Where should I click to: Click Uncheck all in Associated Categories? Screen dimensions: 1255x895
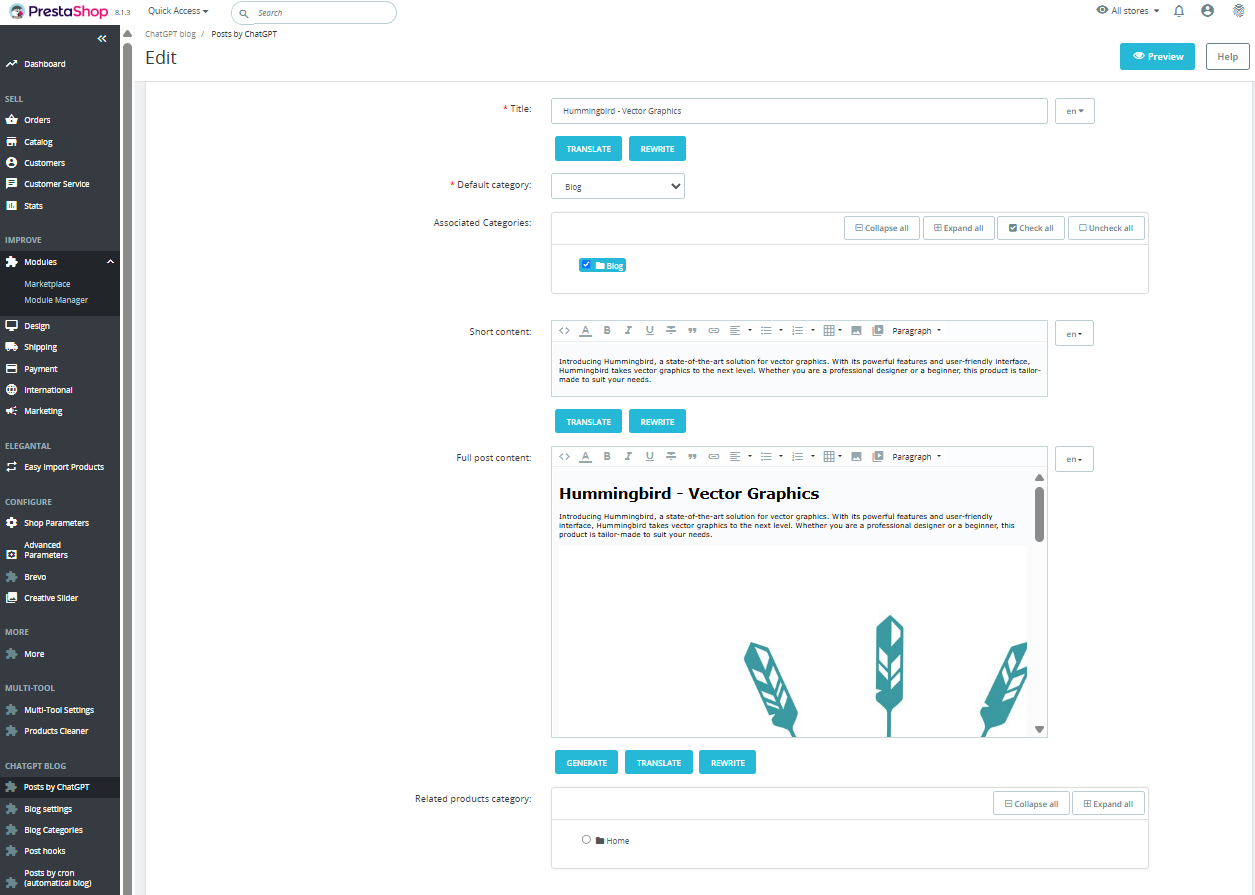point(1106,228)
